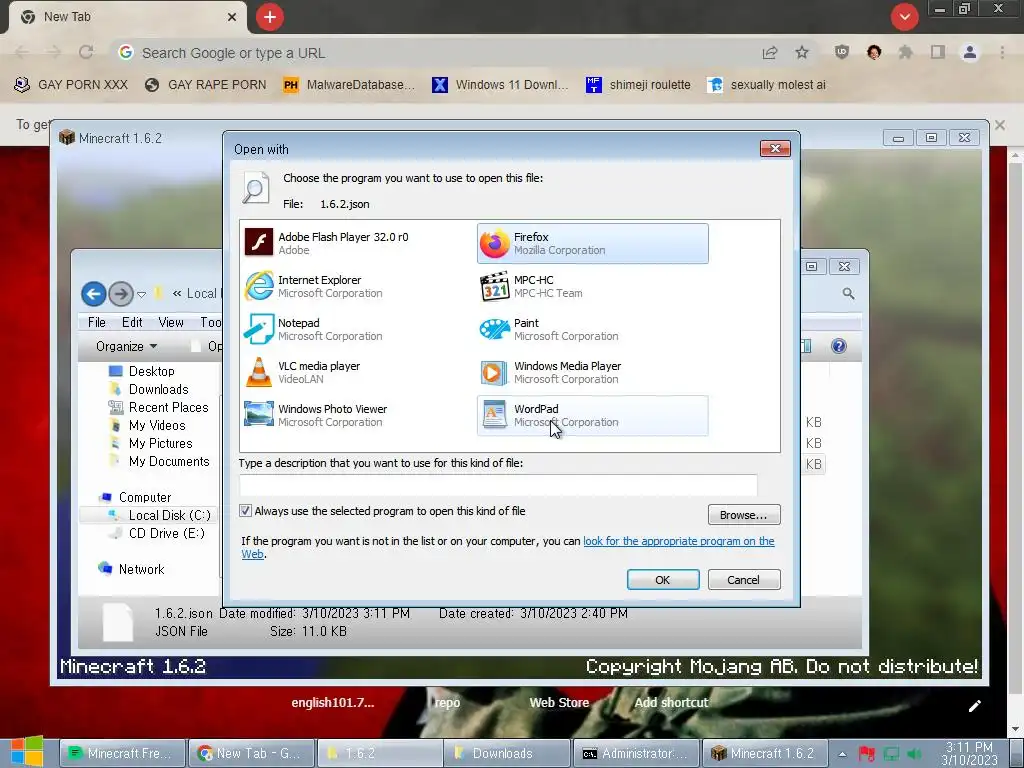1024x768 pixels.
Task: Switch to Minecraft 1.6.2 taskbar item
Action: pos(763,753)
